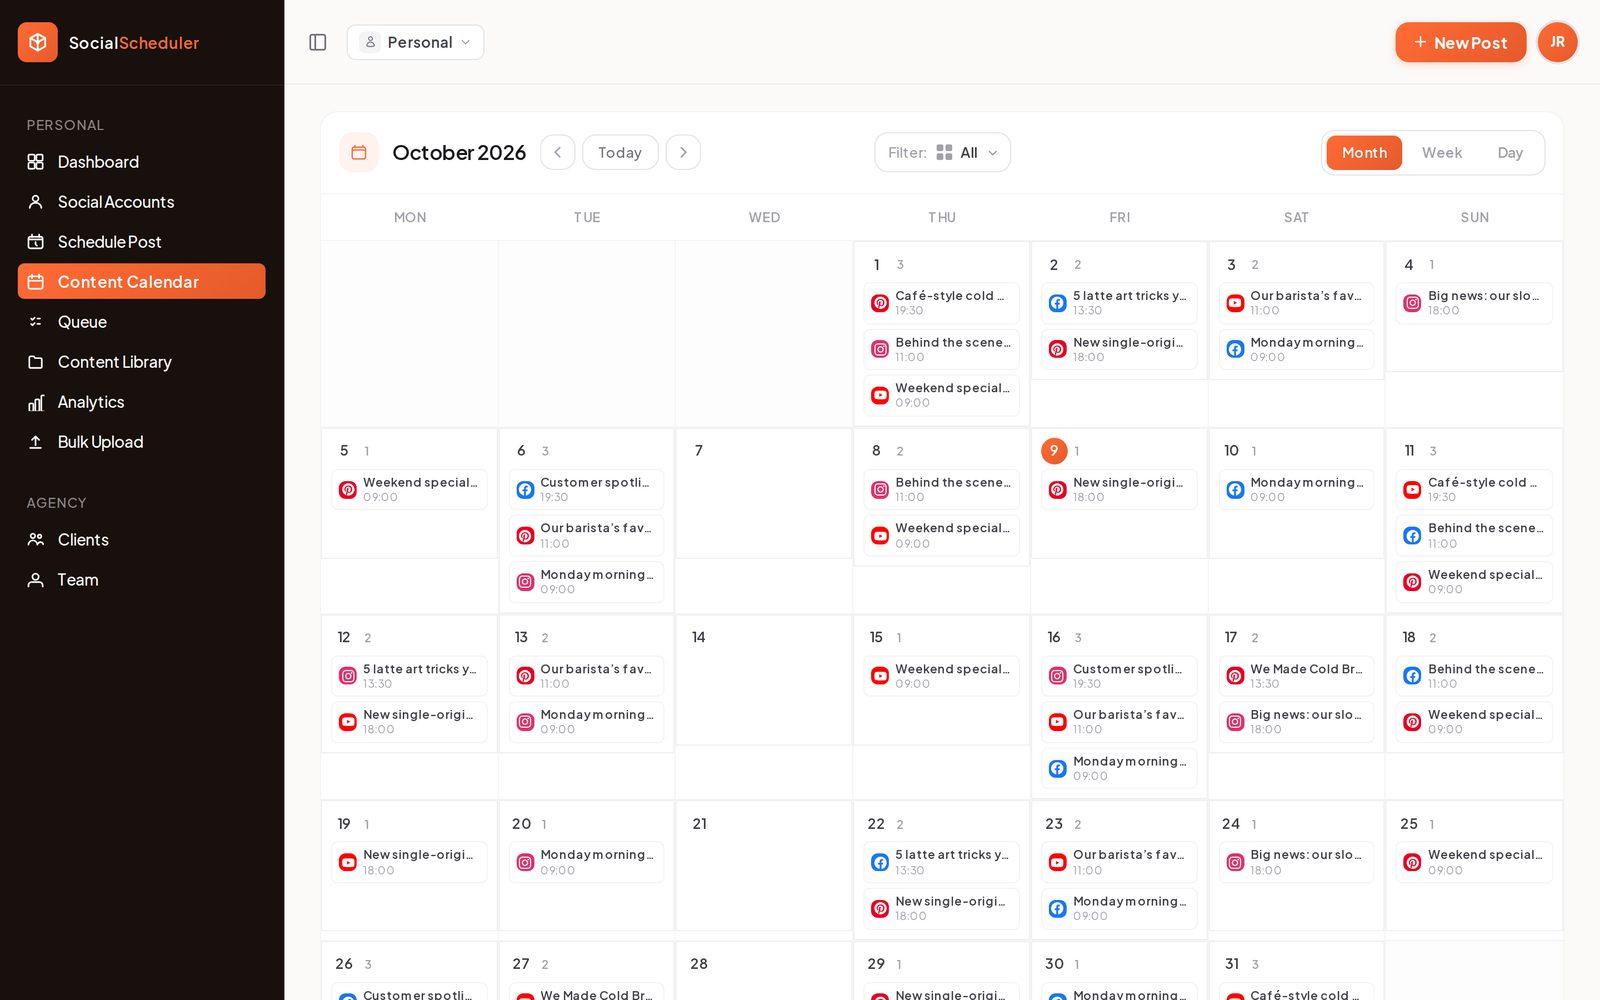
Task: Open Facebook Customer spotlight post on October 6
Action: click(586, 490)
